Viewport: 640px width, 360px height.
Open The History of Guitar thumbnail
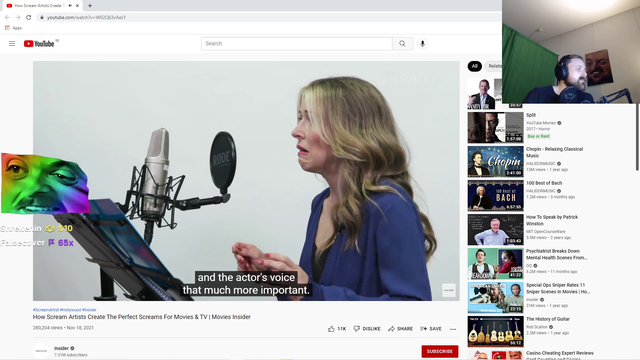(x=496, y=332)
